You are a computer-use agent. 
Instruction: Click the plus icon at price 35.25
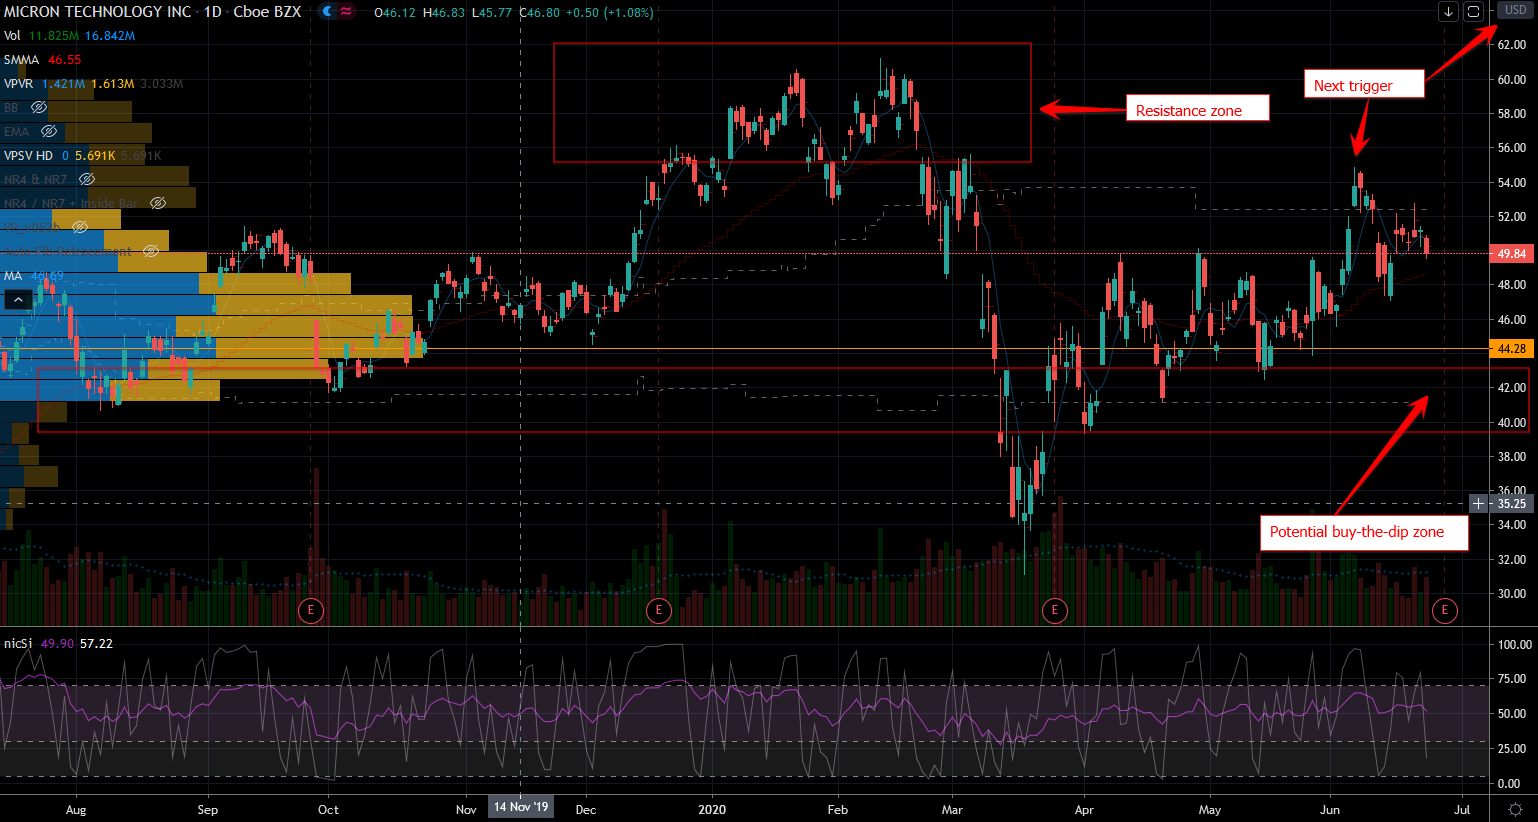point(1479,504)
